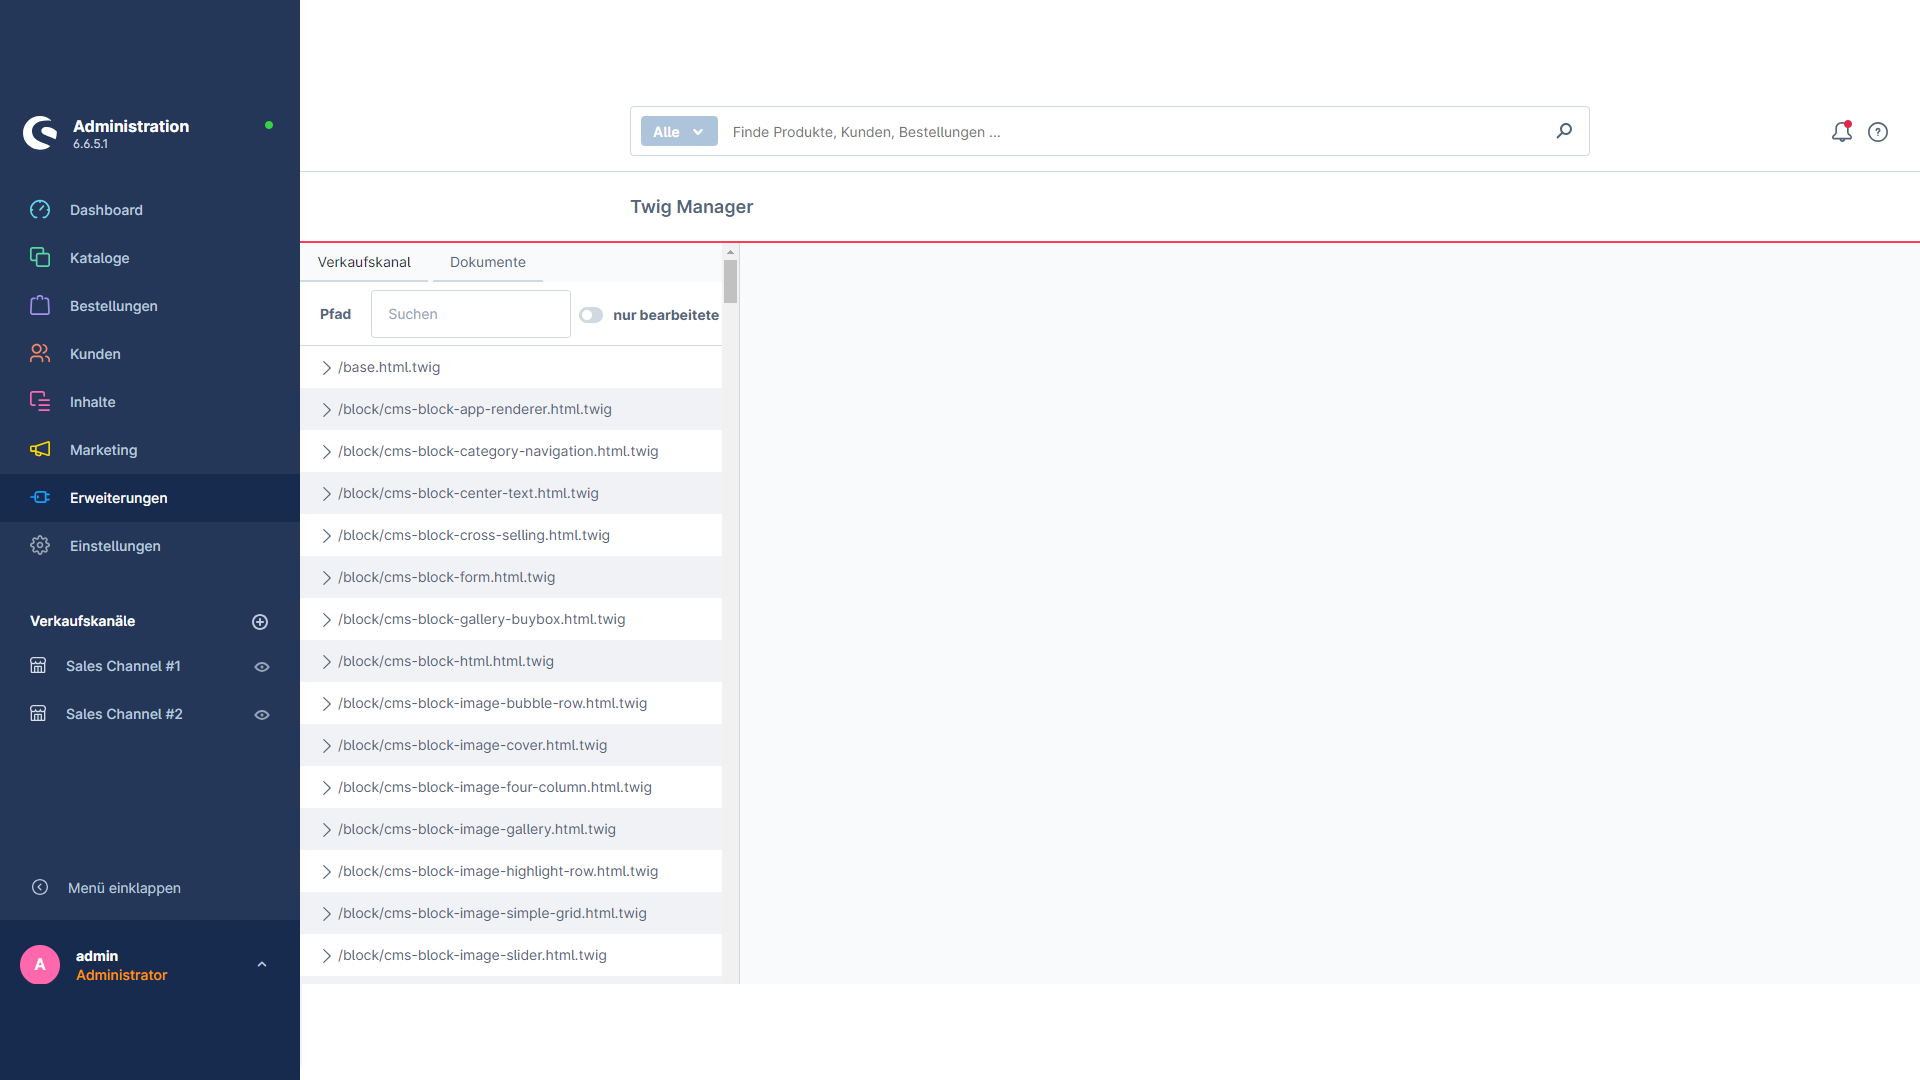Screen dimensions: 1920x1080
Task: Click the notifications bell icon
Action: (1841, 132)
